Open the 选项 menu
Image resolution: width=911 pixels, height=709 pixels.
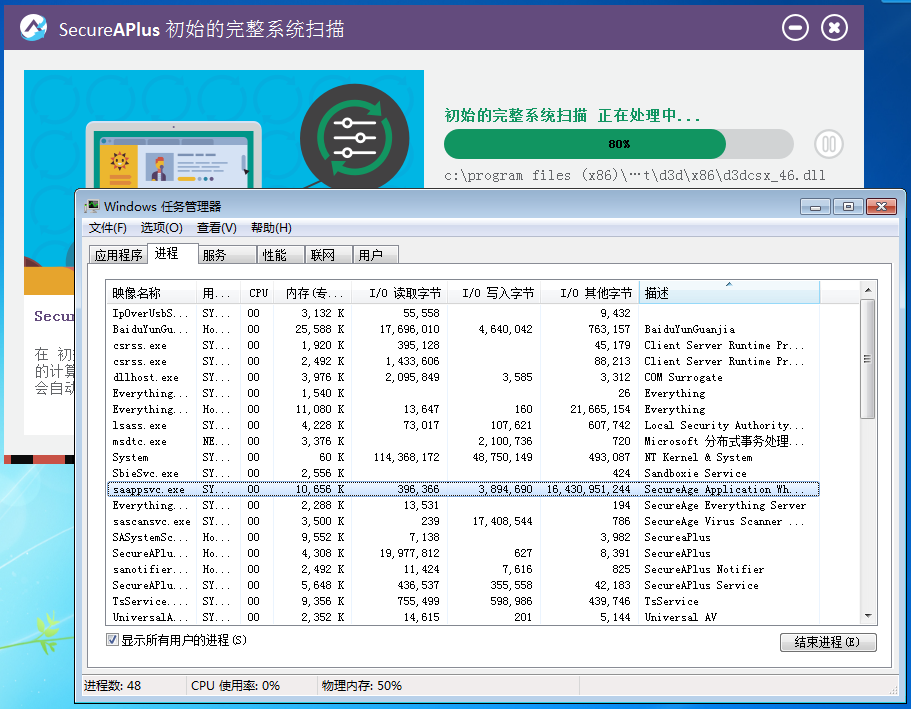(161, 228)
